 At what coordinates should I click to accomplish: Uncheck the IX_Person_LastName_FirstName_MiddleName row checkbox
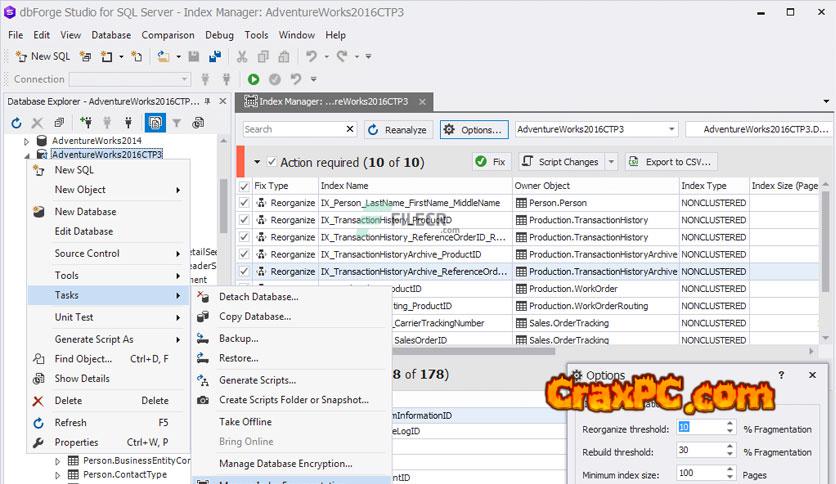point(245,203)
